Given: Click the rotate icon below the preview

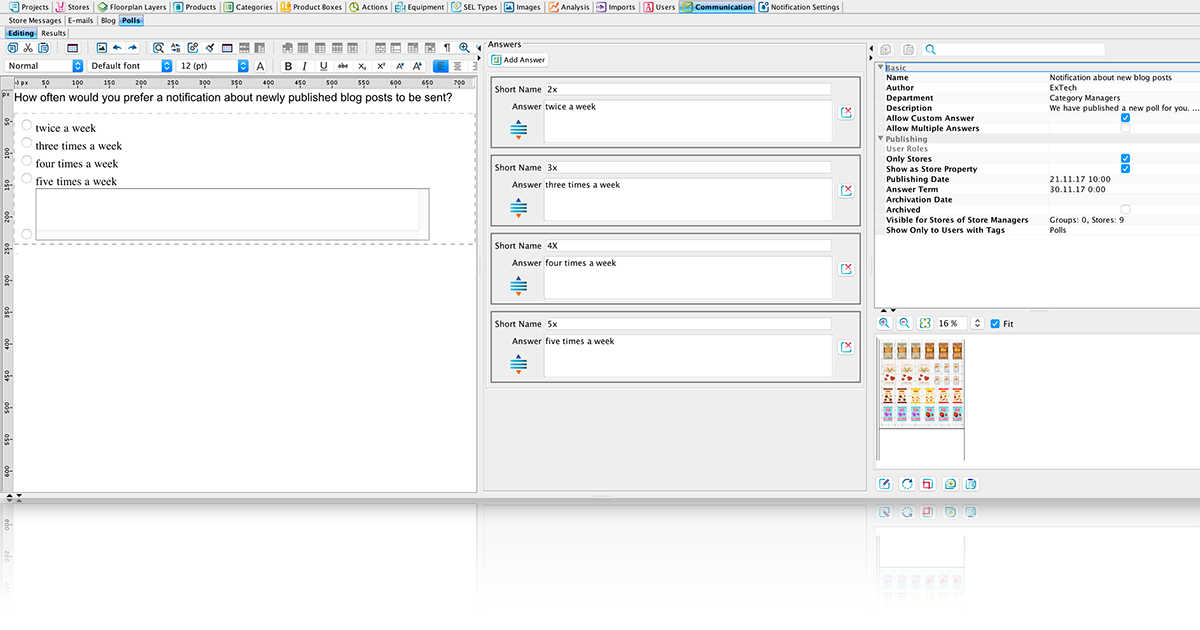Looking at the screenshot, I should pyautogui.click(x=906, y=484).
